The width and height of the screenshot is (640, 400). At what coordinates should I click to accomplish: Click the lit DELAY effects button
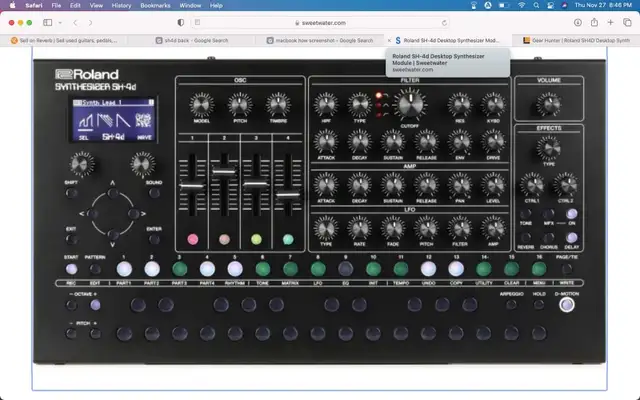point(571,238)
